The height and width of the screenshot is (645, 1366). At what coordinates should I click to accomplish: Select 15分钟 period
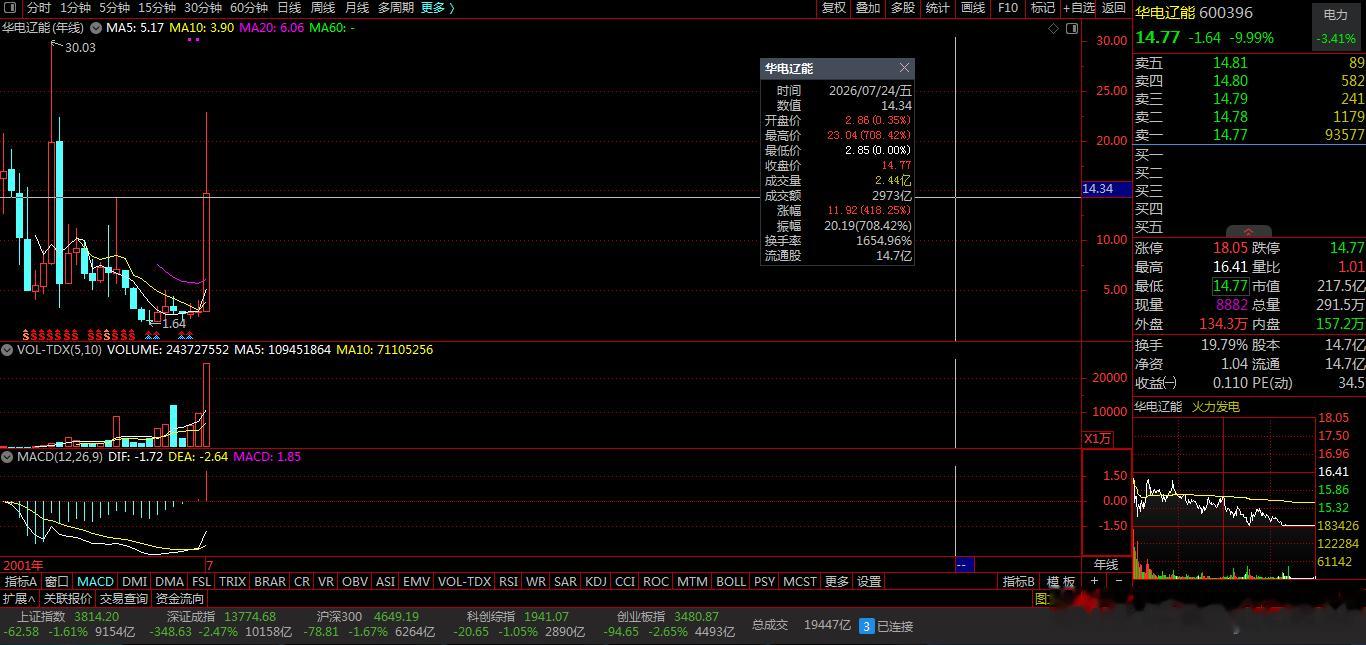[156, 8]
